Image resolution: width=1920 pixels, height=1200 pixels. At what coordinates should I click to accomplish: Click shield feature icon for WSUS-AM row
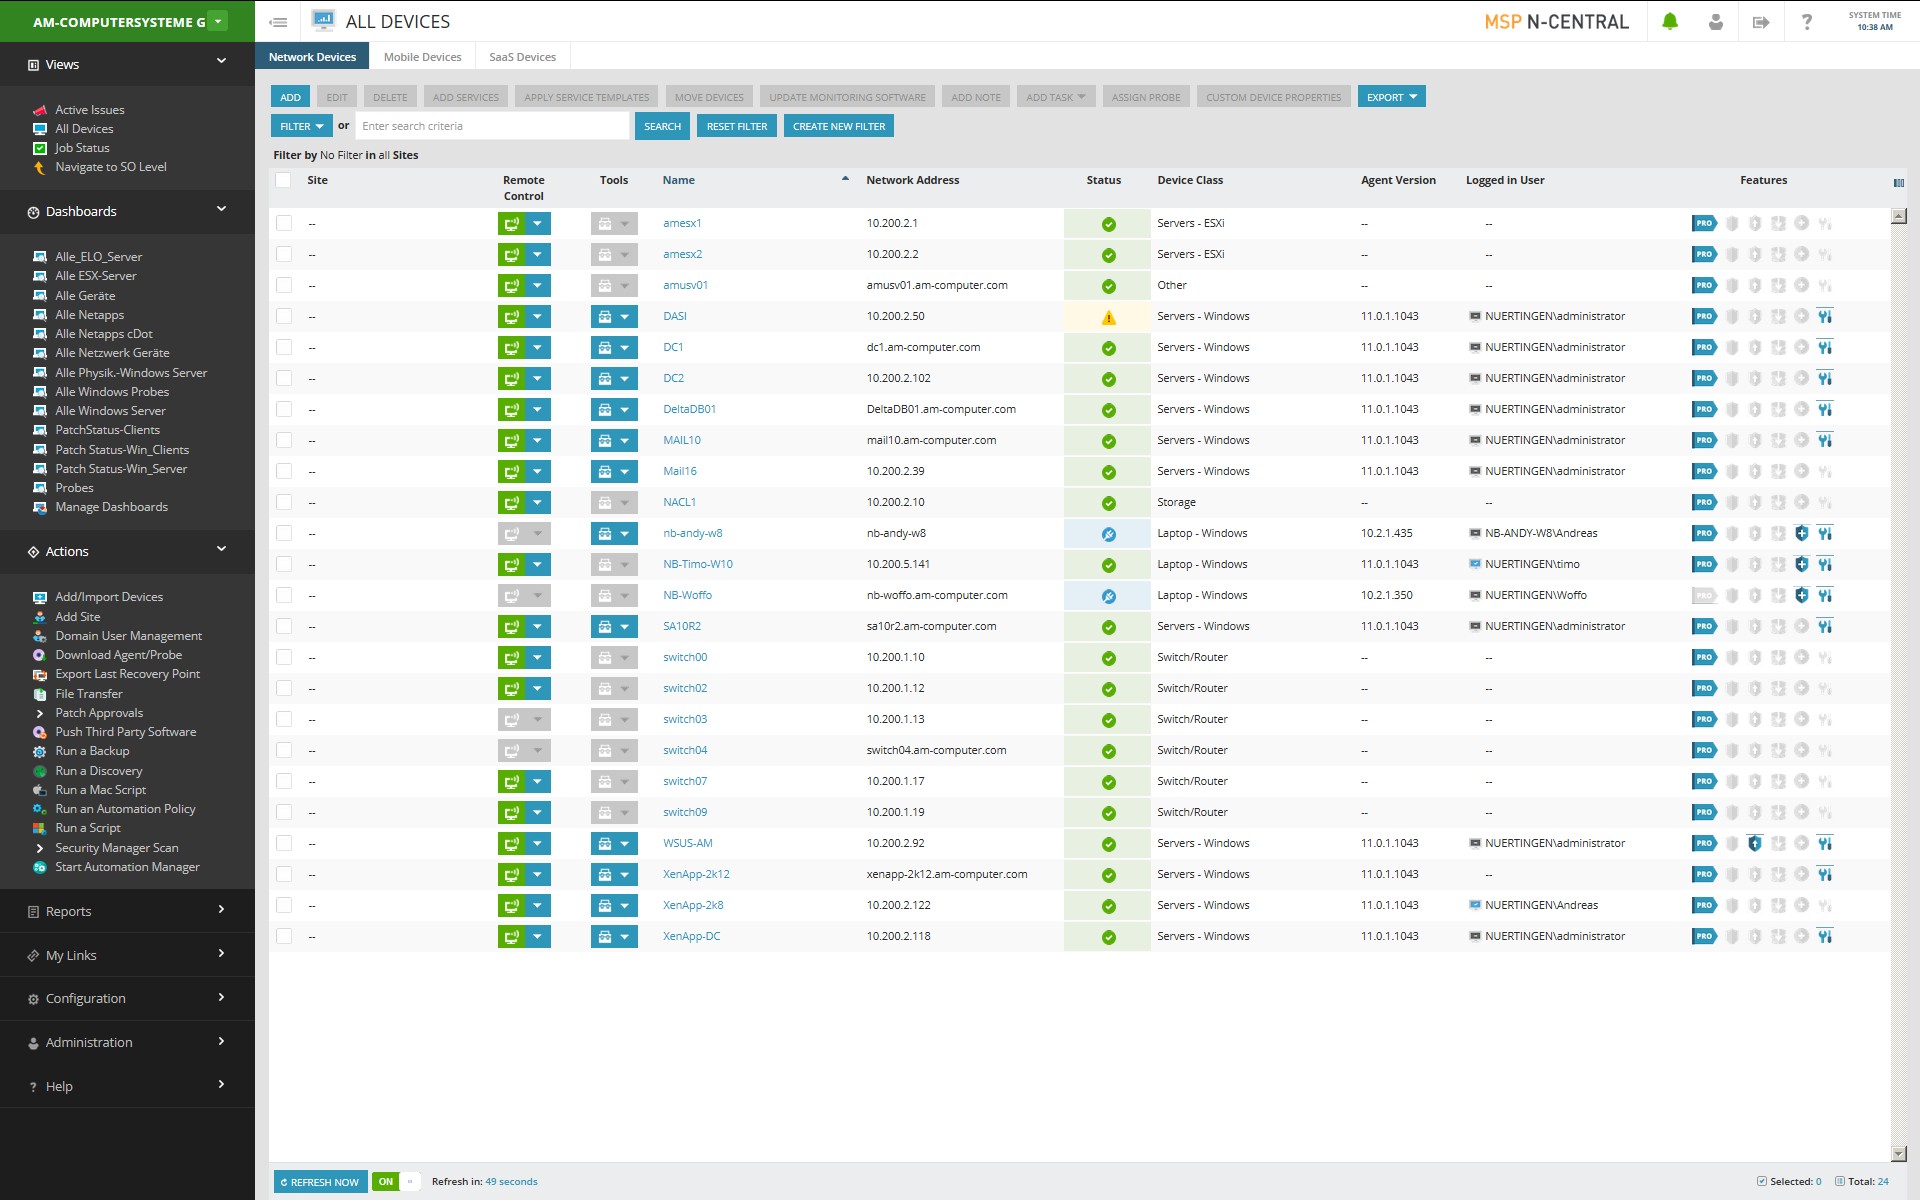click(x=1754, y=844)
